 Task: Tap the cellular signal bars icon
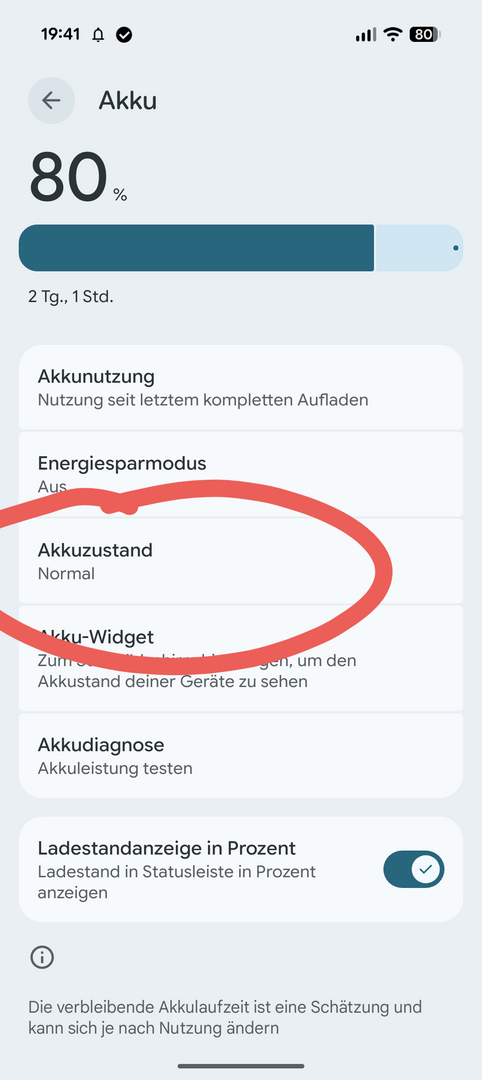[x=366, y=34]
